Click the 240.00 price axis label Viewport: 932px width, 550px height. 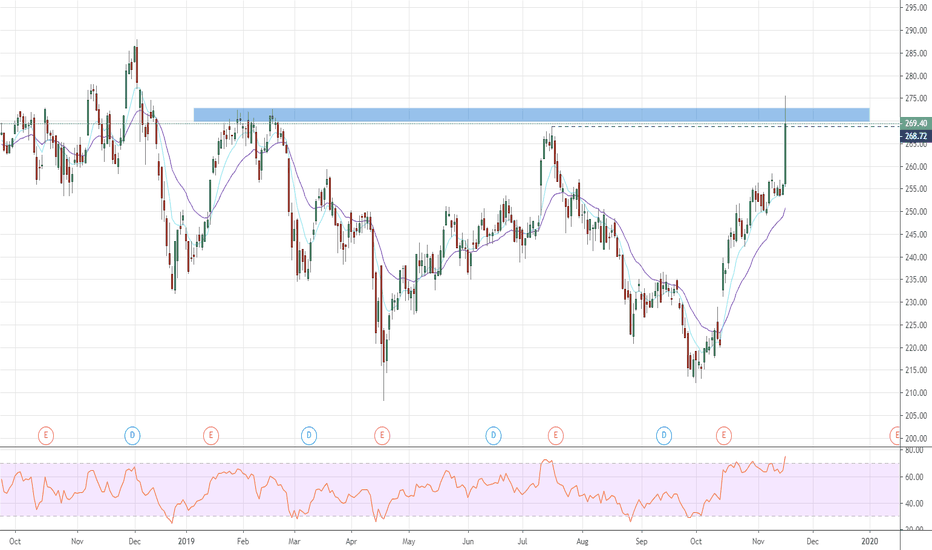(x=916, y=257)
